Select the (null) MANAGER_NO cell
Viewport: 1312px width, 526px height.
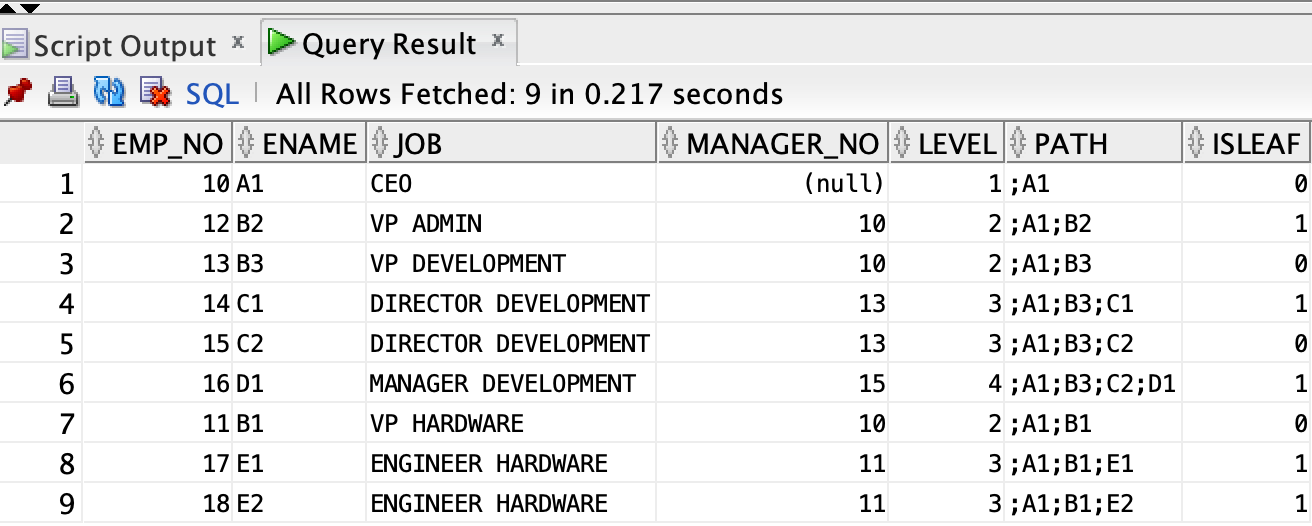point(845,184)
